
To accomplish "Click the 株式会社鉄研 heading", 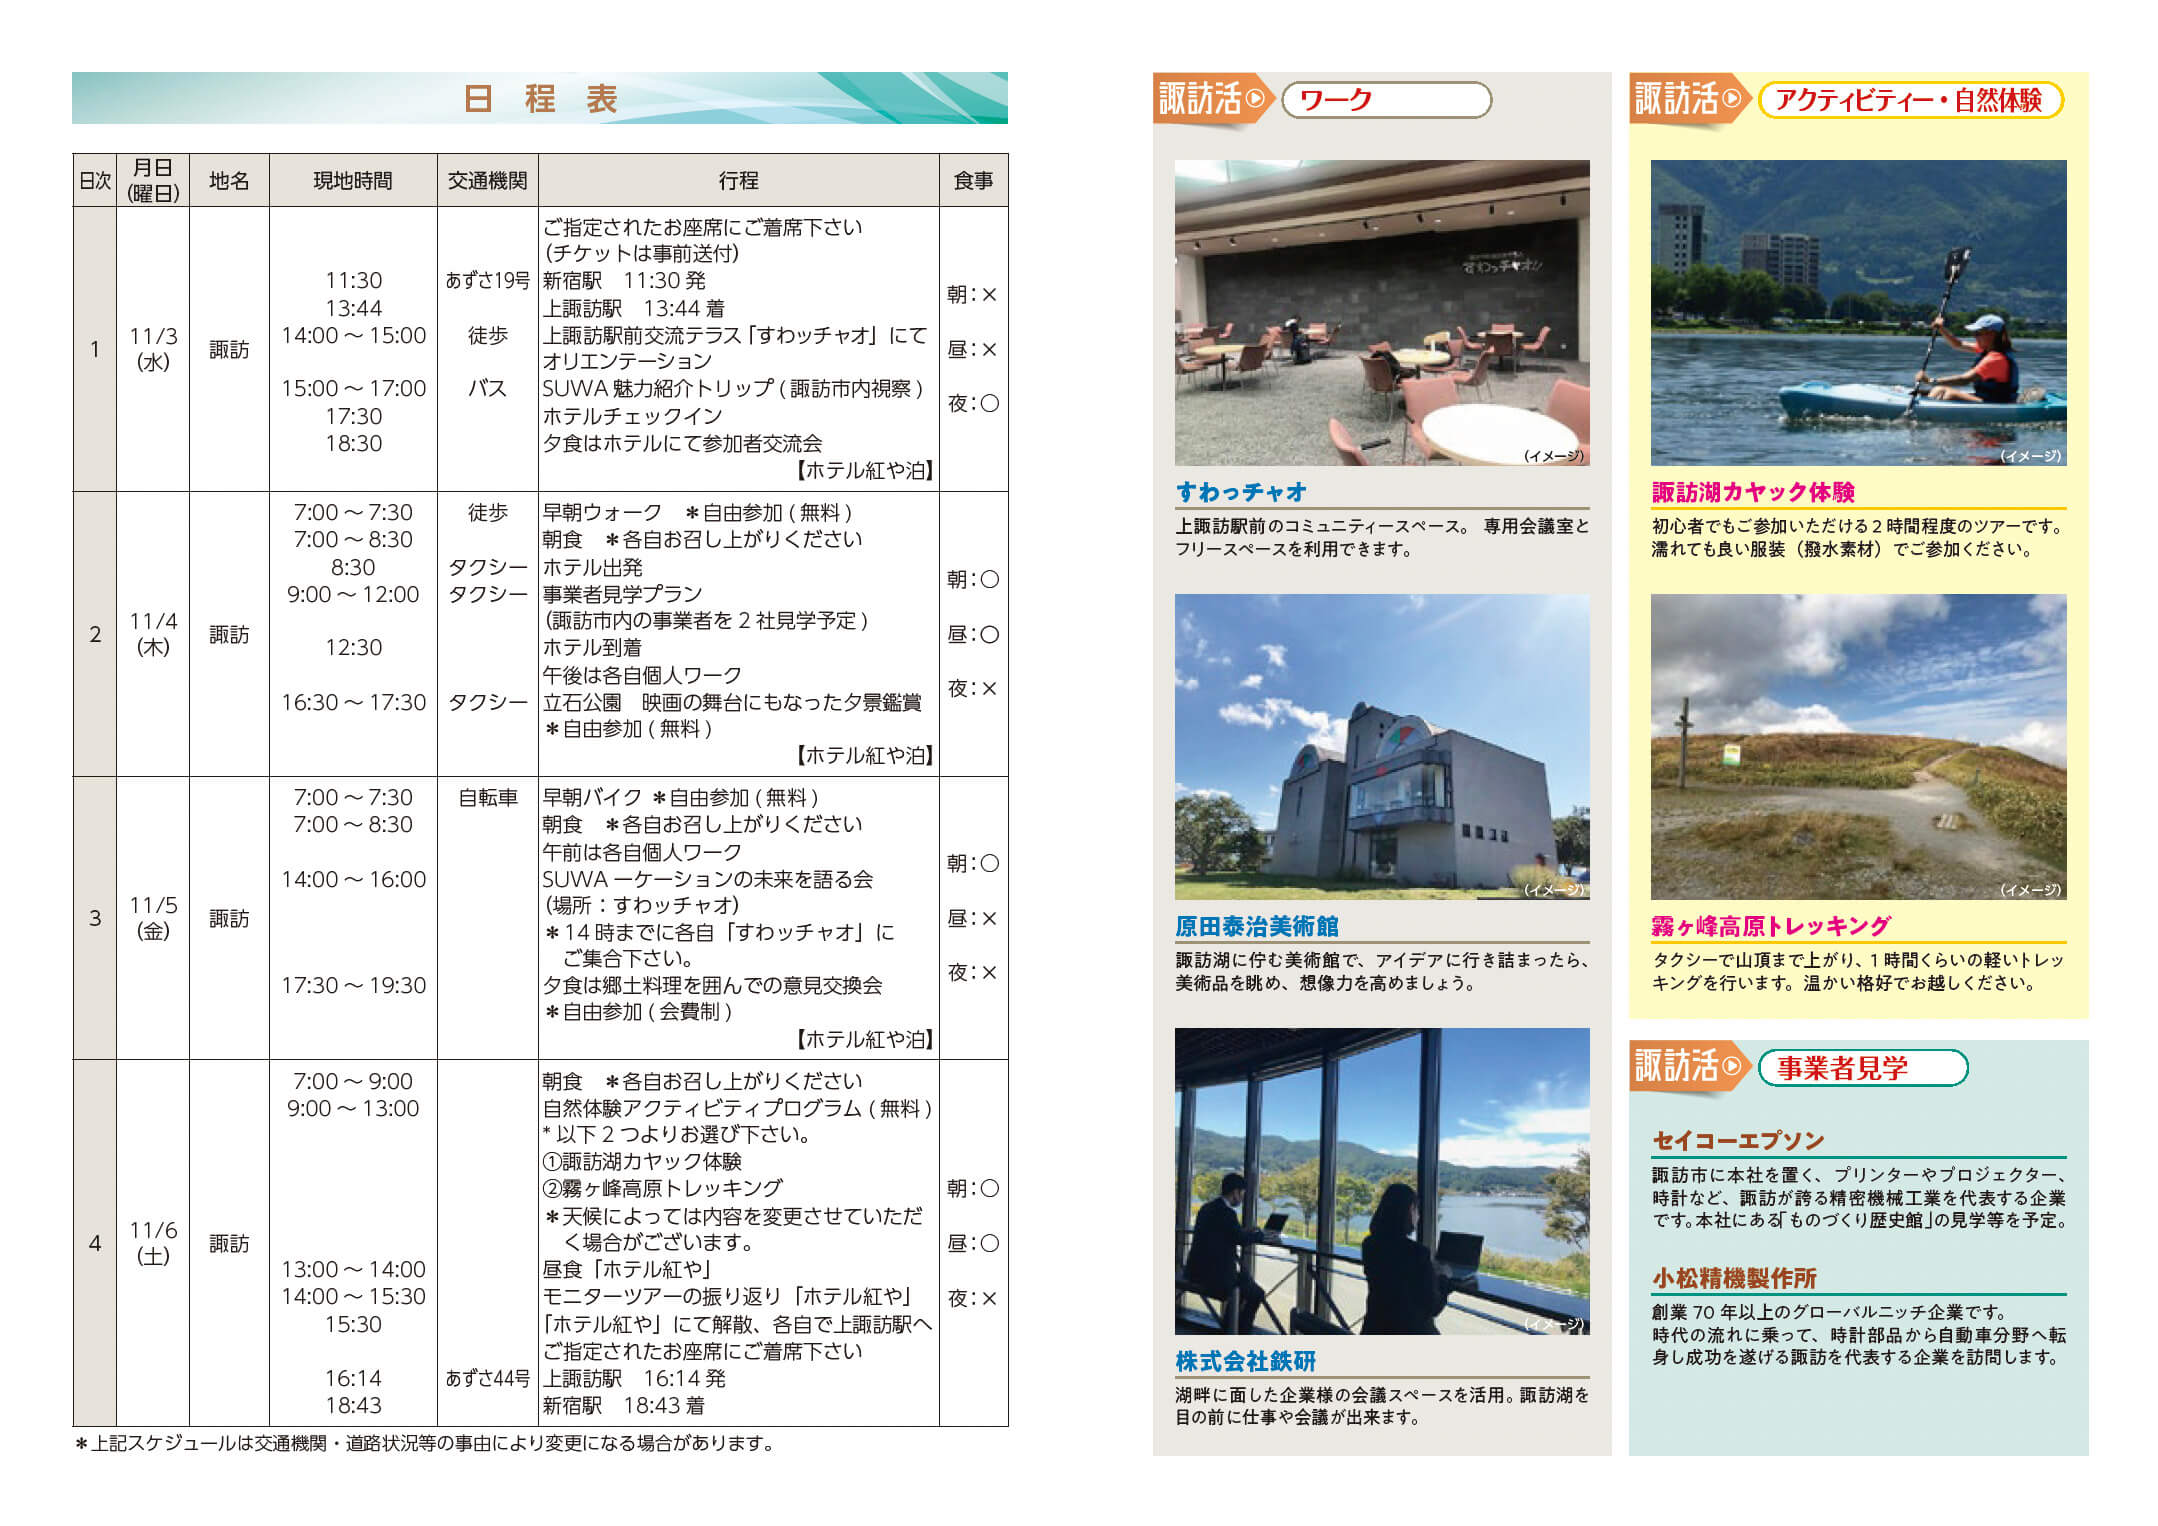I will tap(1246, 1361).
